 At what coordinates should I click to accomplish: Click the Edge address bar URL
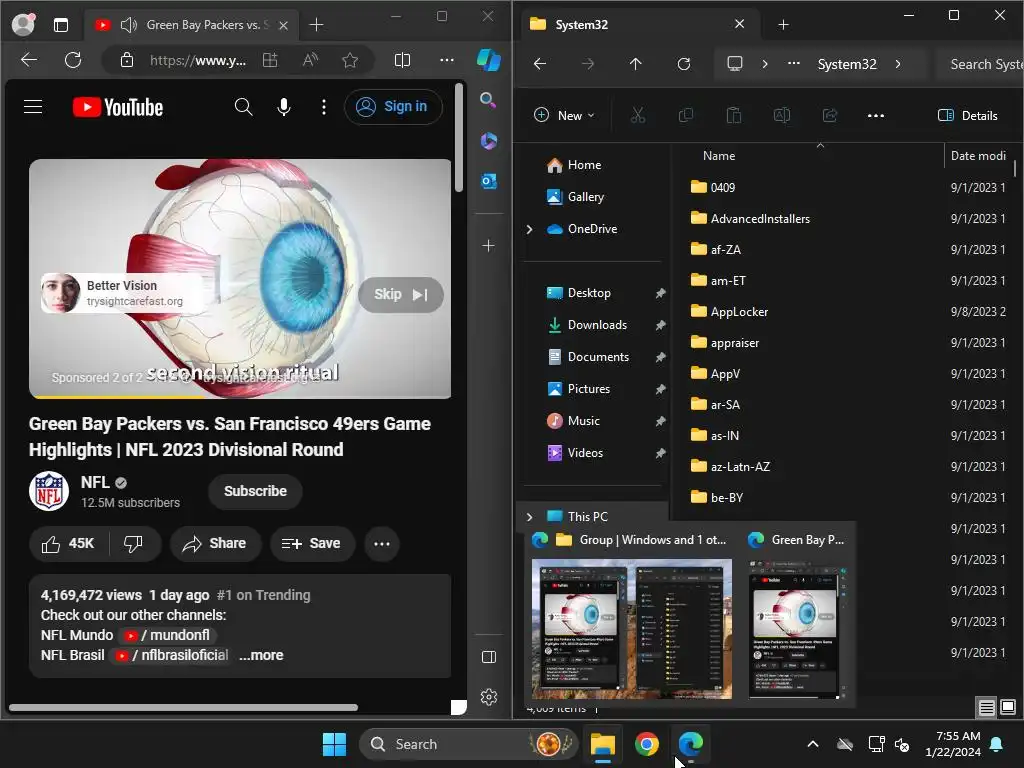(198, 60)
